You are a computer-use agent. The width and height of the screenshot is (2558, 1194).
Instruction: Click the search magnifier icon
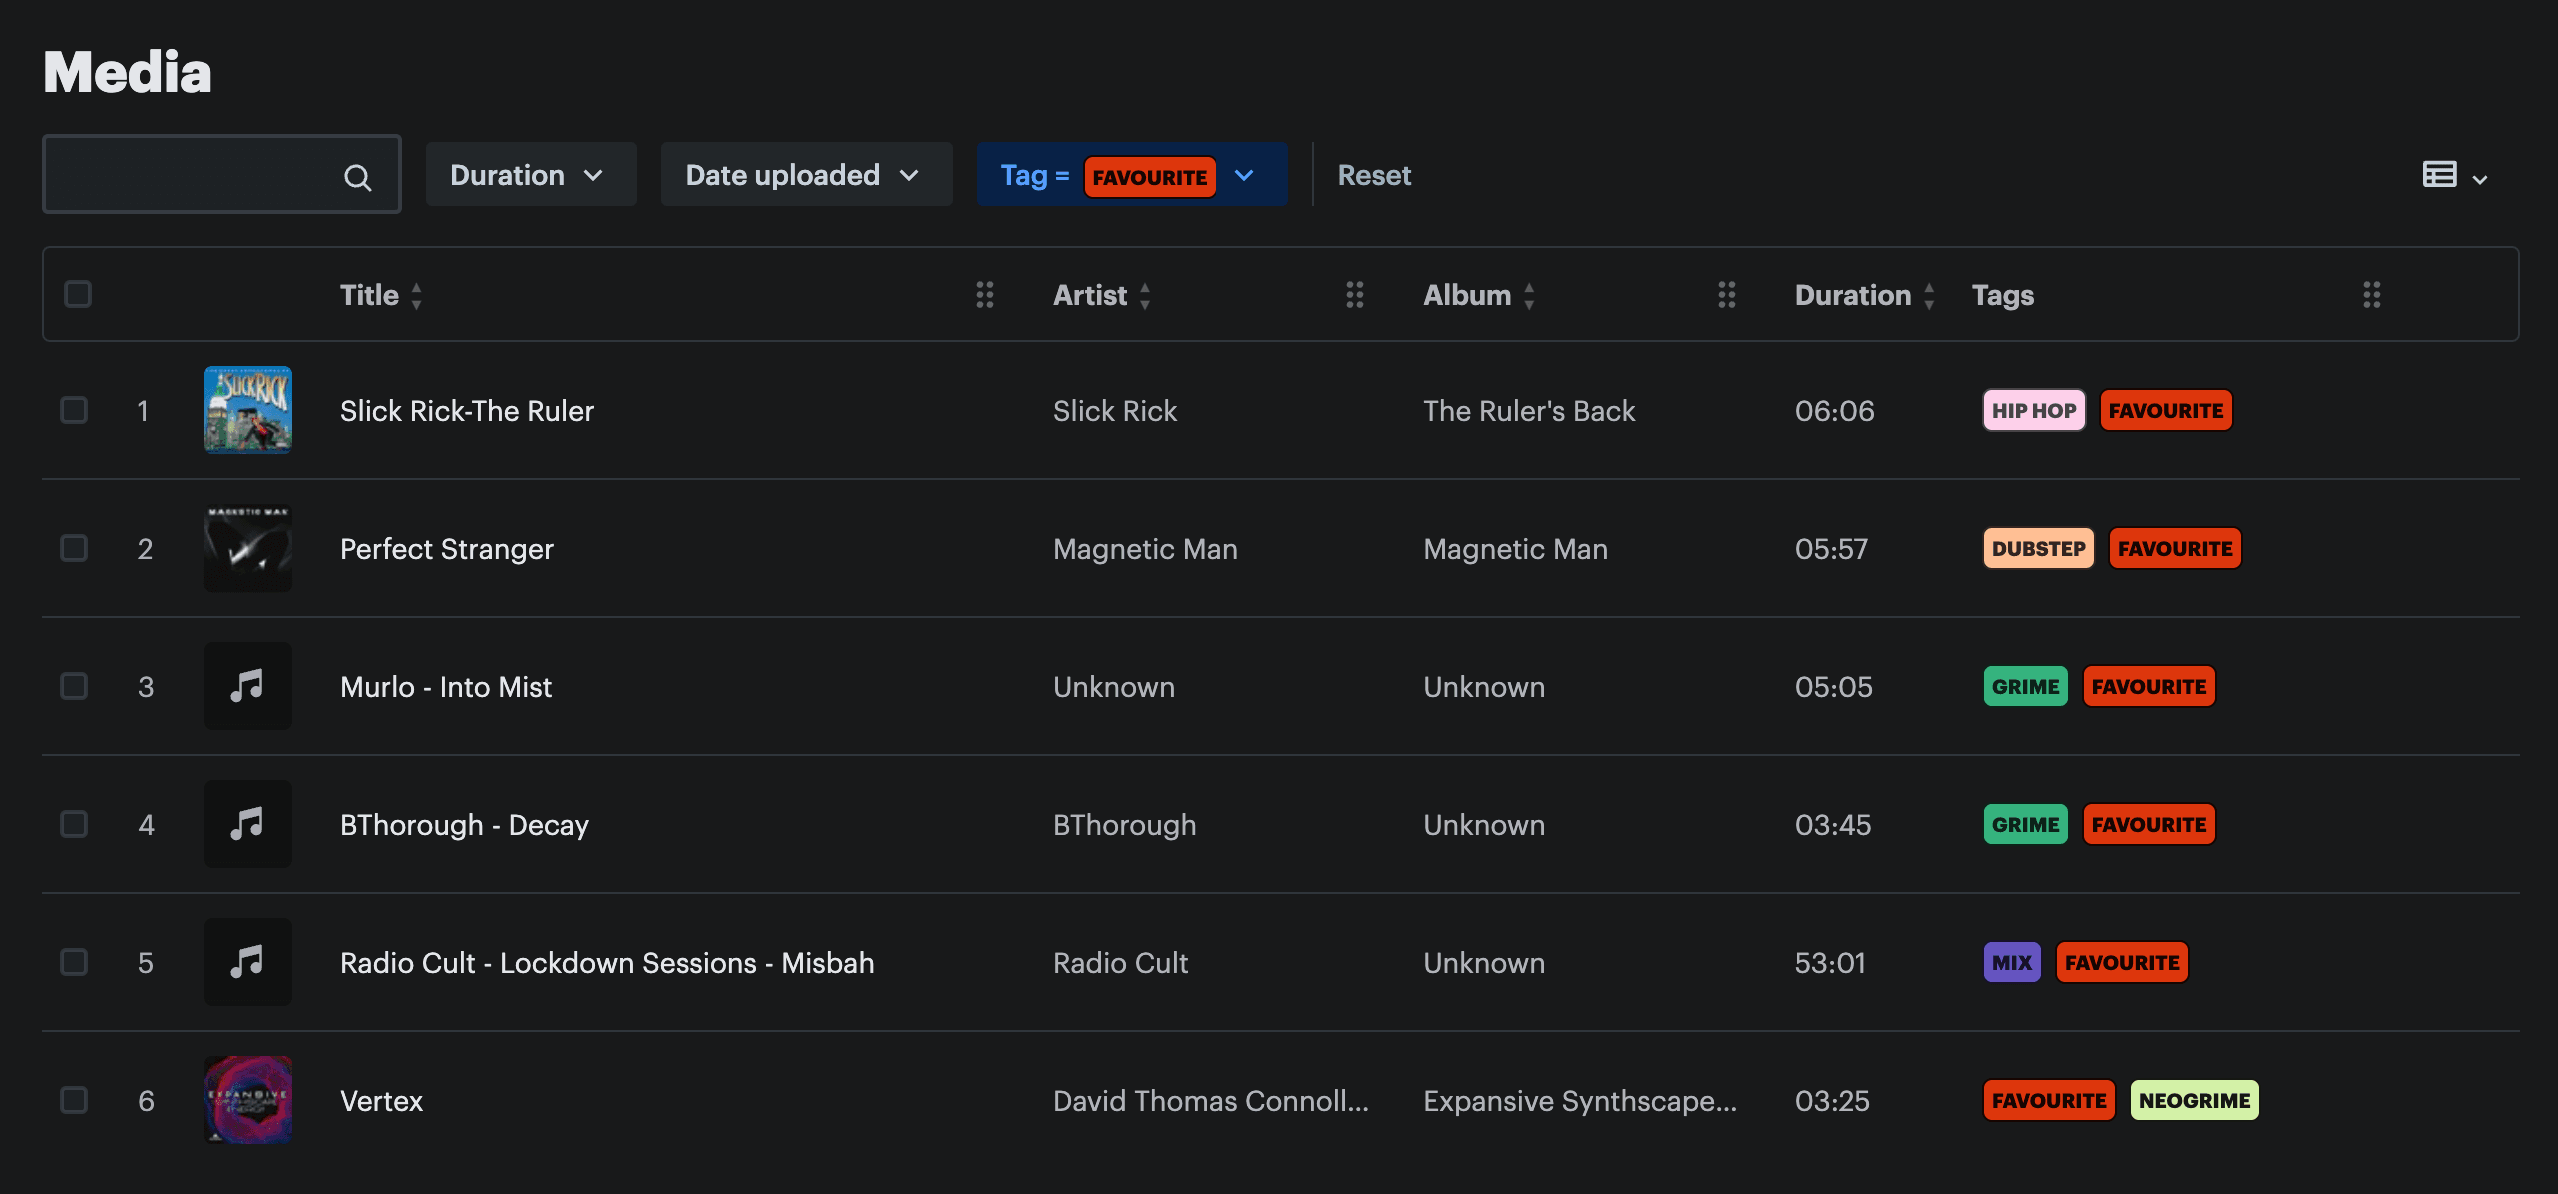(357, 177)
